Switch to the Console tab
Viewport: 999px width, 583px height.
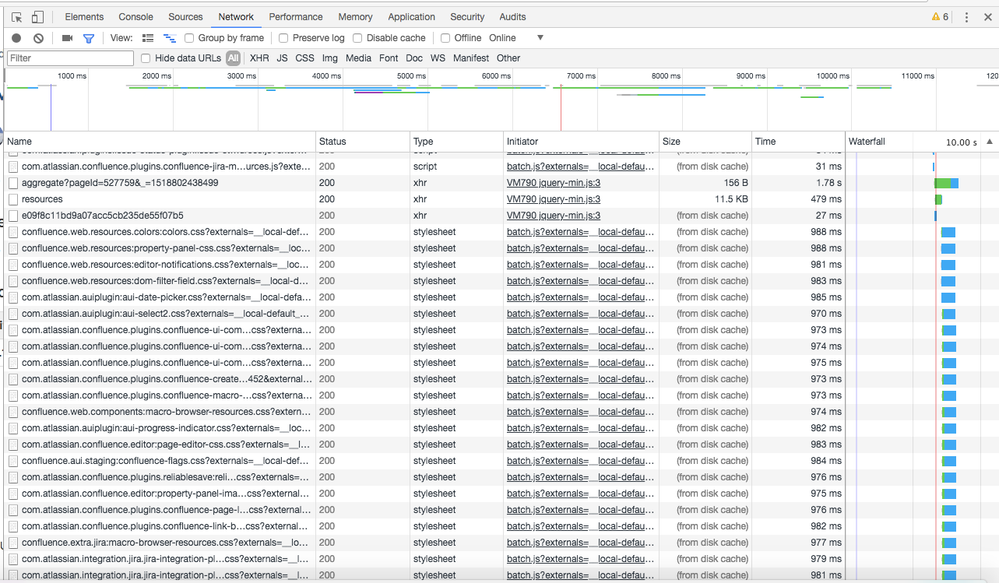(x=135, y=16)
